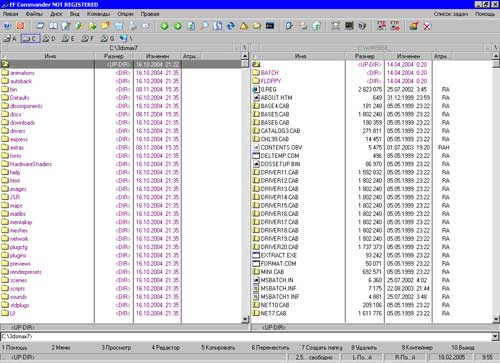
Task: Select drive C button
Action: (x=30, y=39)
